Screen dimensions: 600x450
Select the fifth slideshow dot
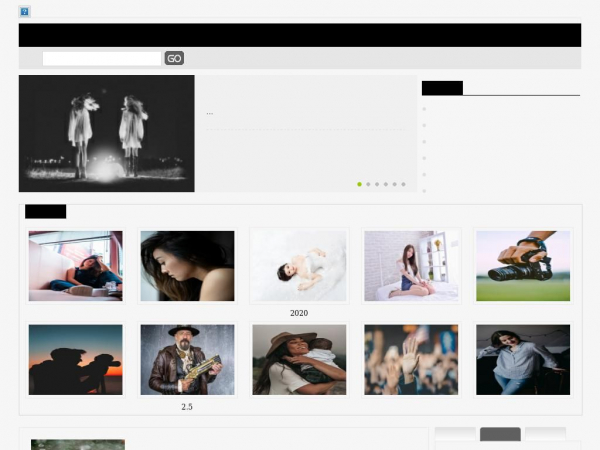(x=395, y=184)
